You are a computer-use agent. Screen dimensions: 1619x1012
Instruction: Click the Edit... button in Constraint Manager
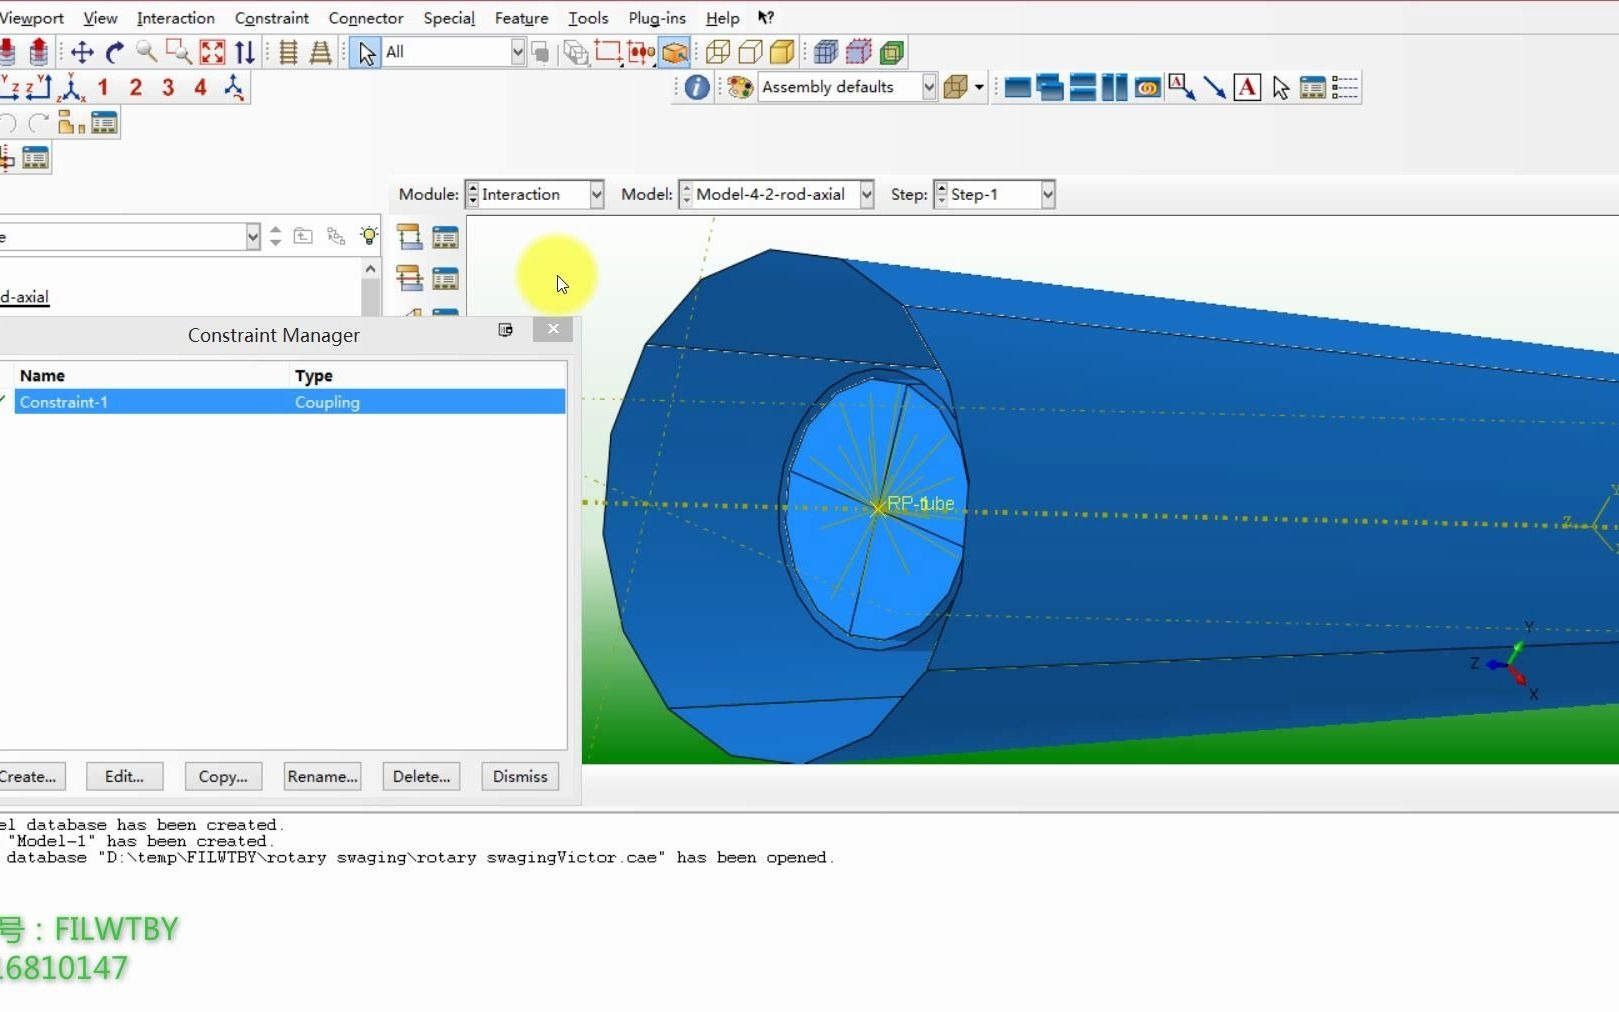[x=124, y=777]
